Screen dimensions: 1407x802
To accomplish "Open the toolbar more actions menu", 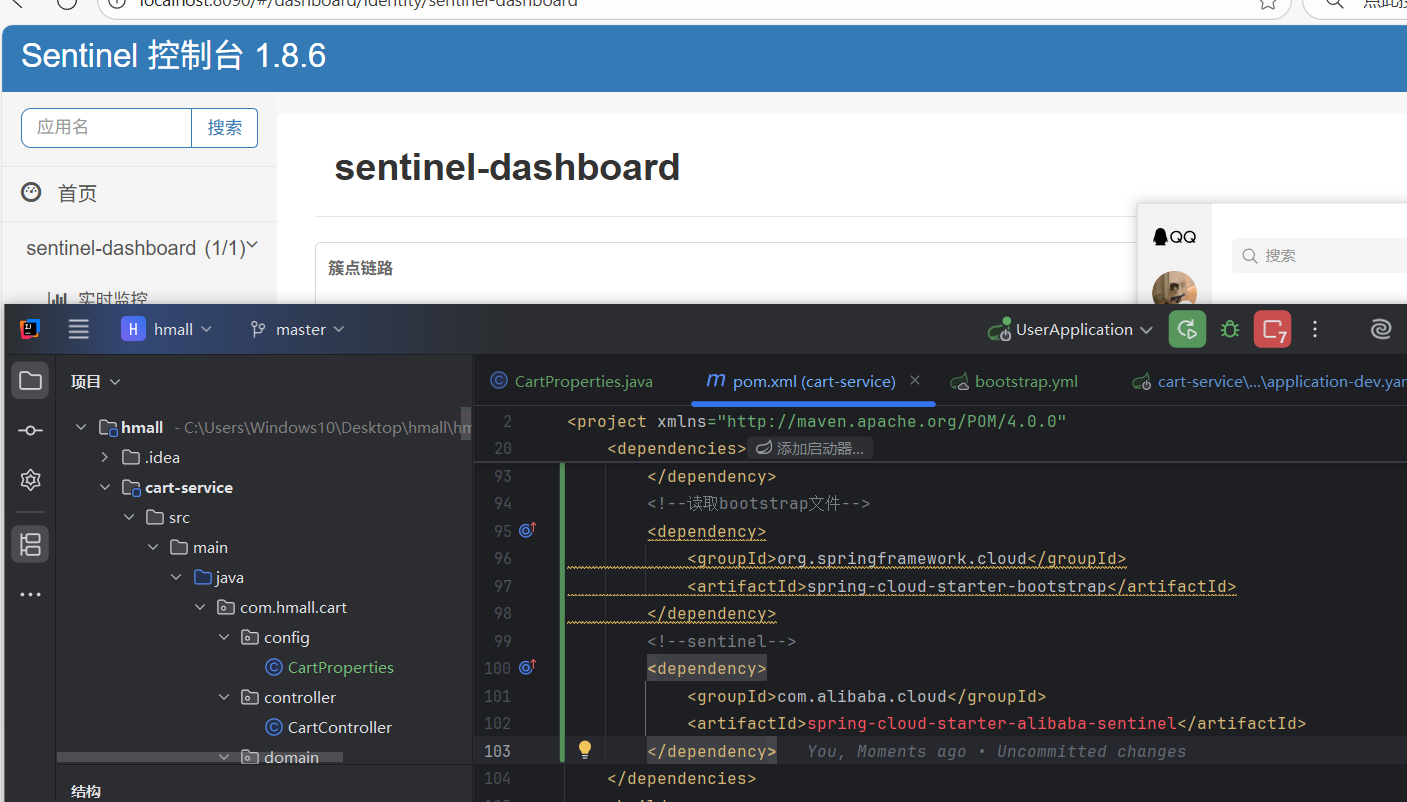I will click(x=1315, y=329).
